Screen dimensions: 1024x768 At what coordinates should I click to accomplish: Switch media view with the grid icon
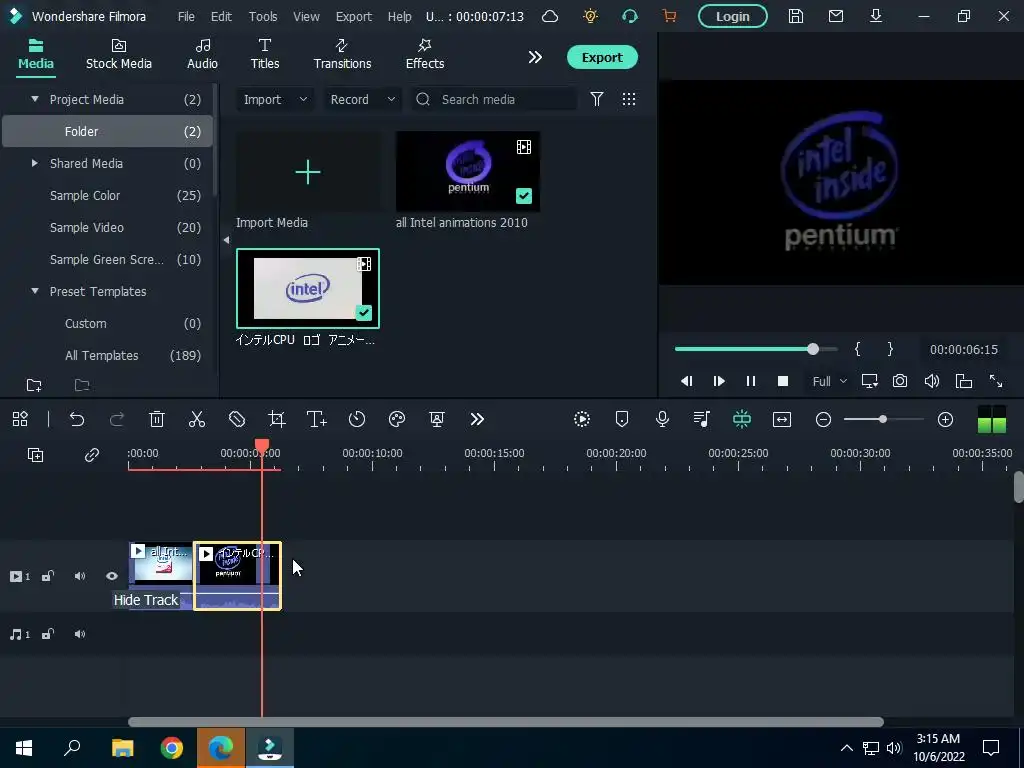point(629,99)
